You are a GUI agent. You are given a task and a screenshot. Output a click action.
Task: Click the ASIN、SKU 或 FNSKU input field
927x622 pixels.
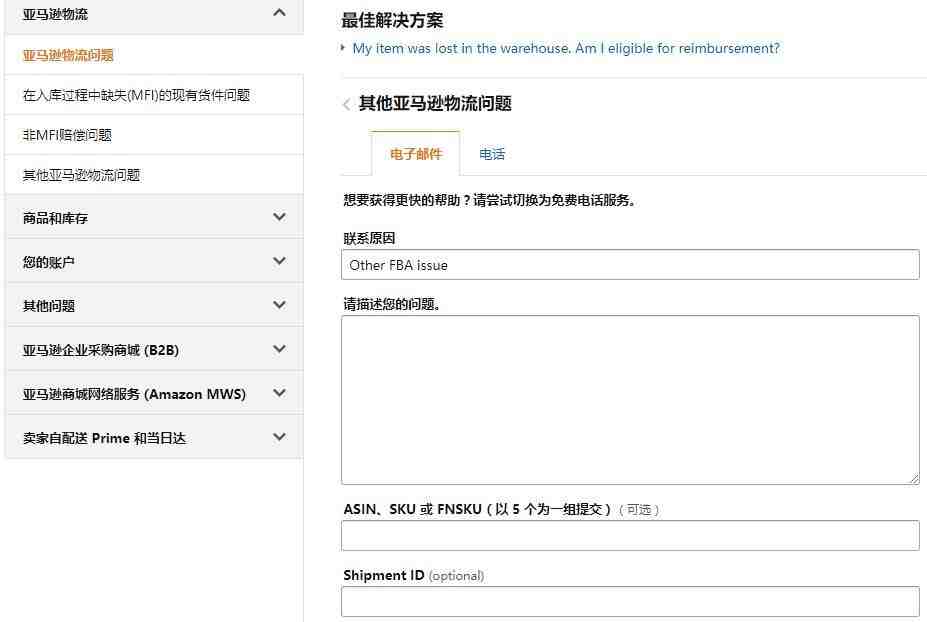[630, 536]
